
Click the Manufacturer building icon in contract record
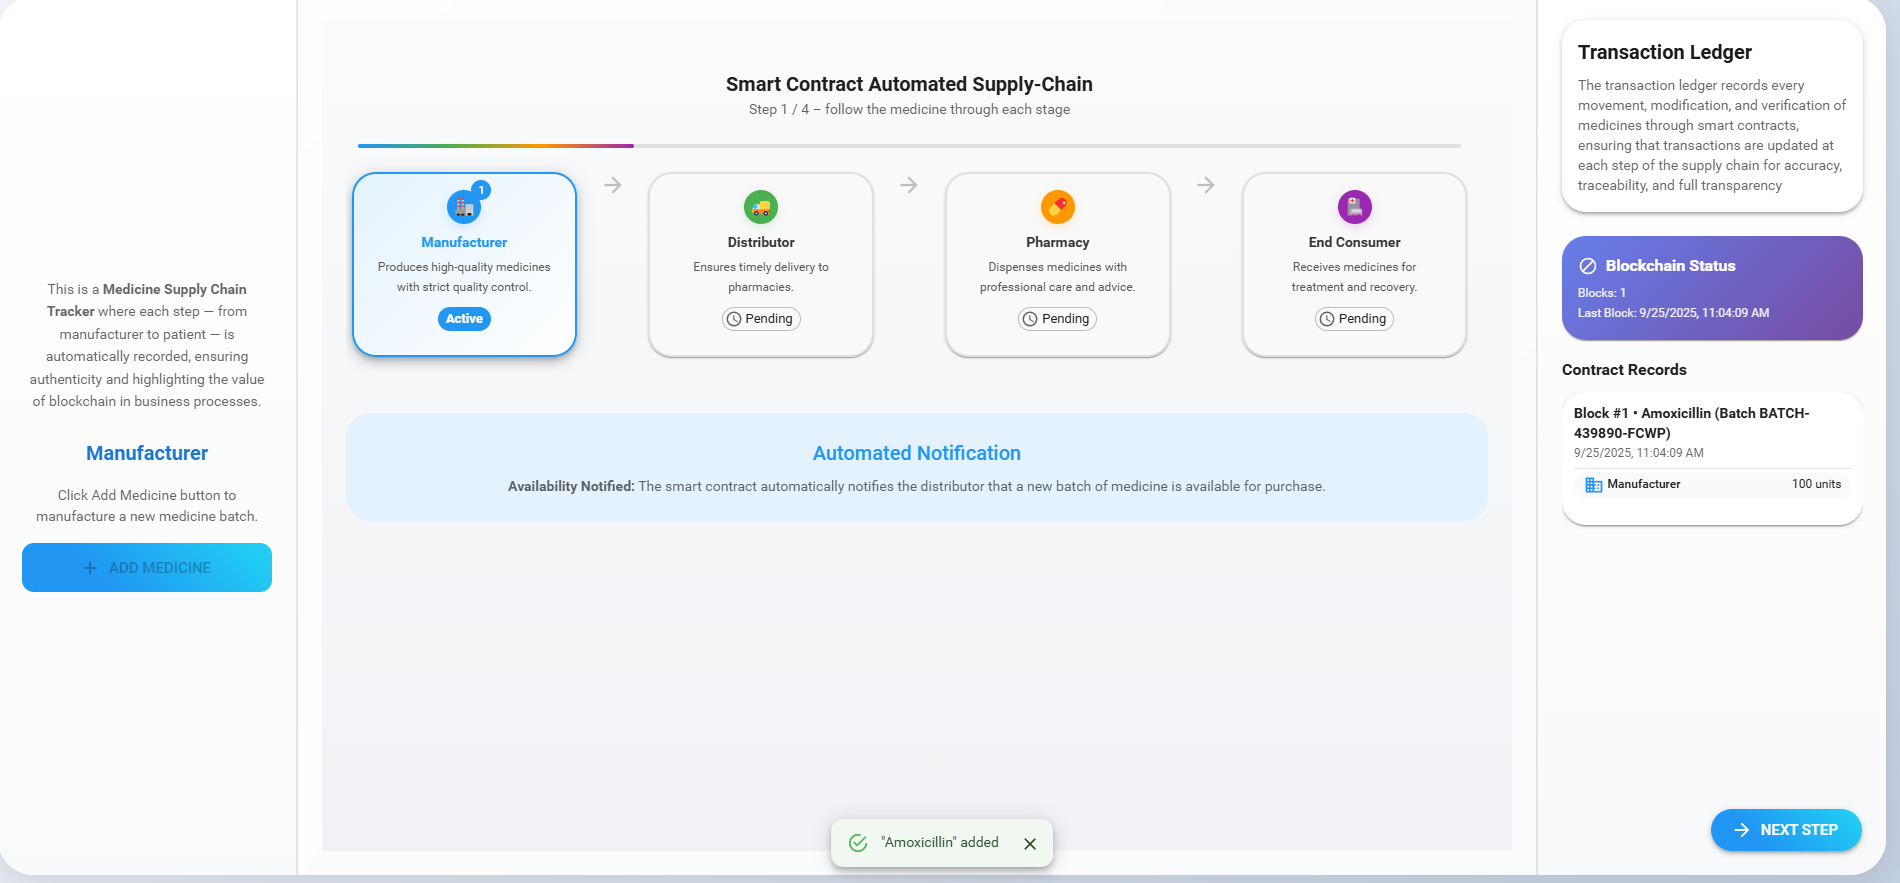(1593, 485)
